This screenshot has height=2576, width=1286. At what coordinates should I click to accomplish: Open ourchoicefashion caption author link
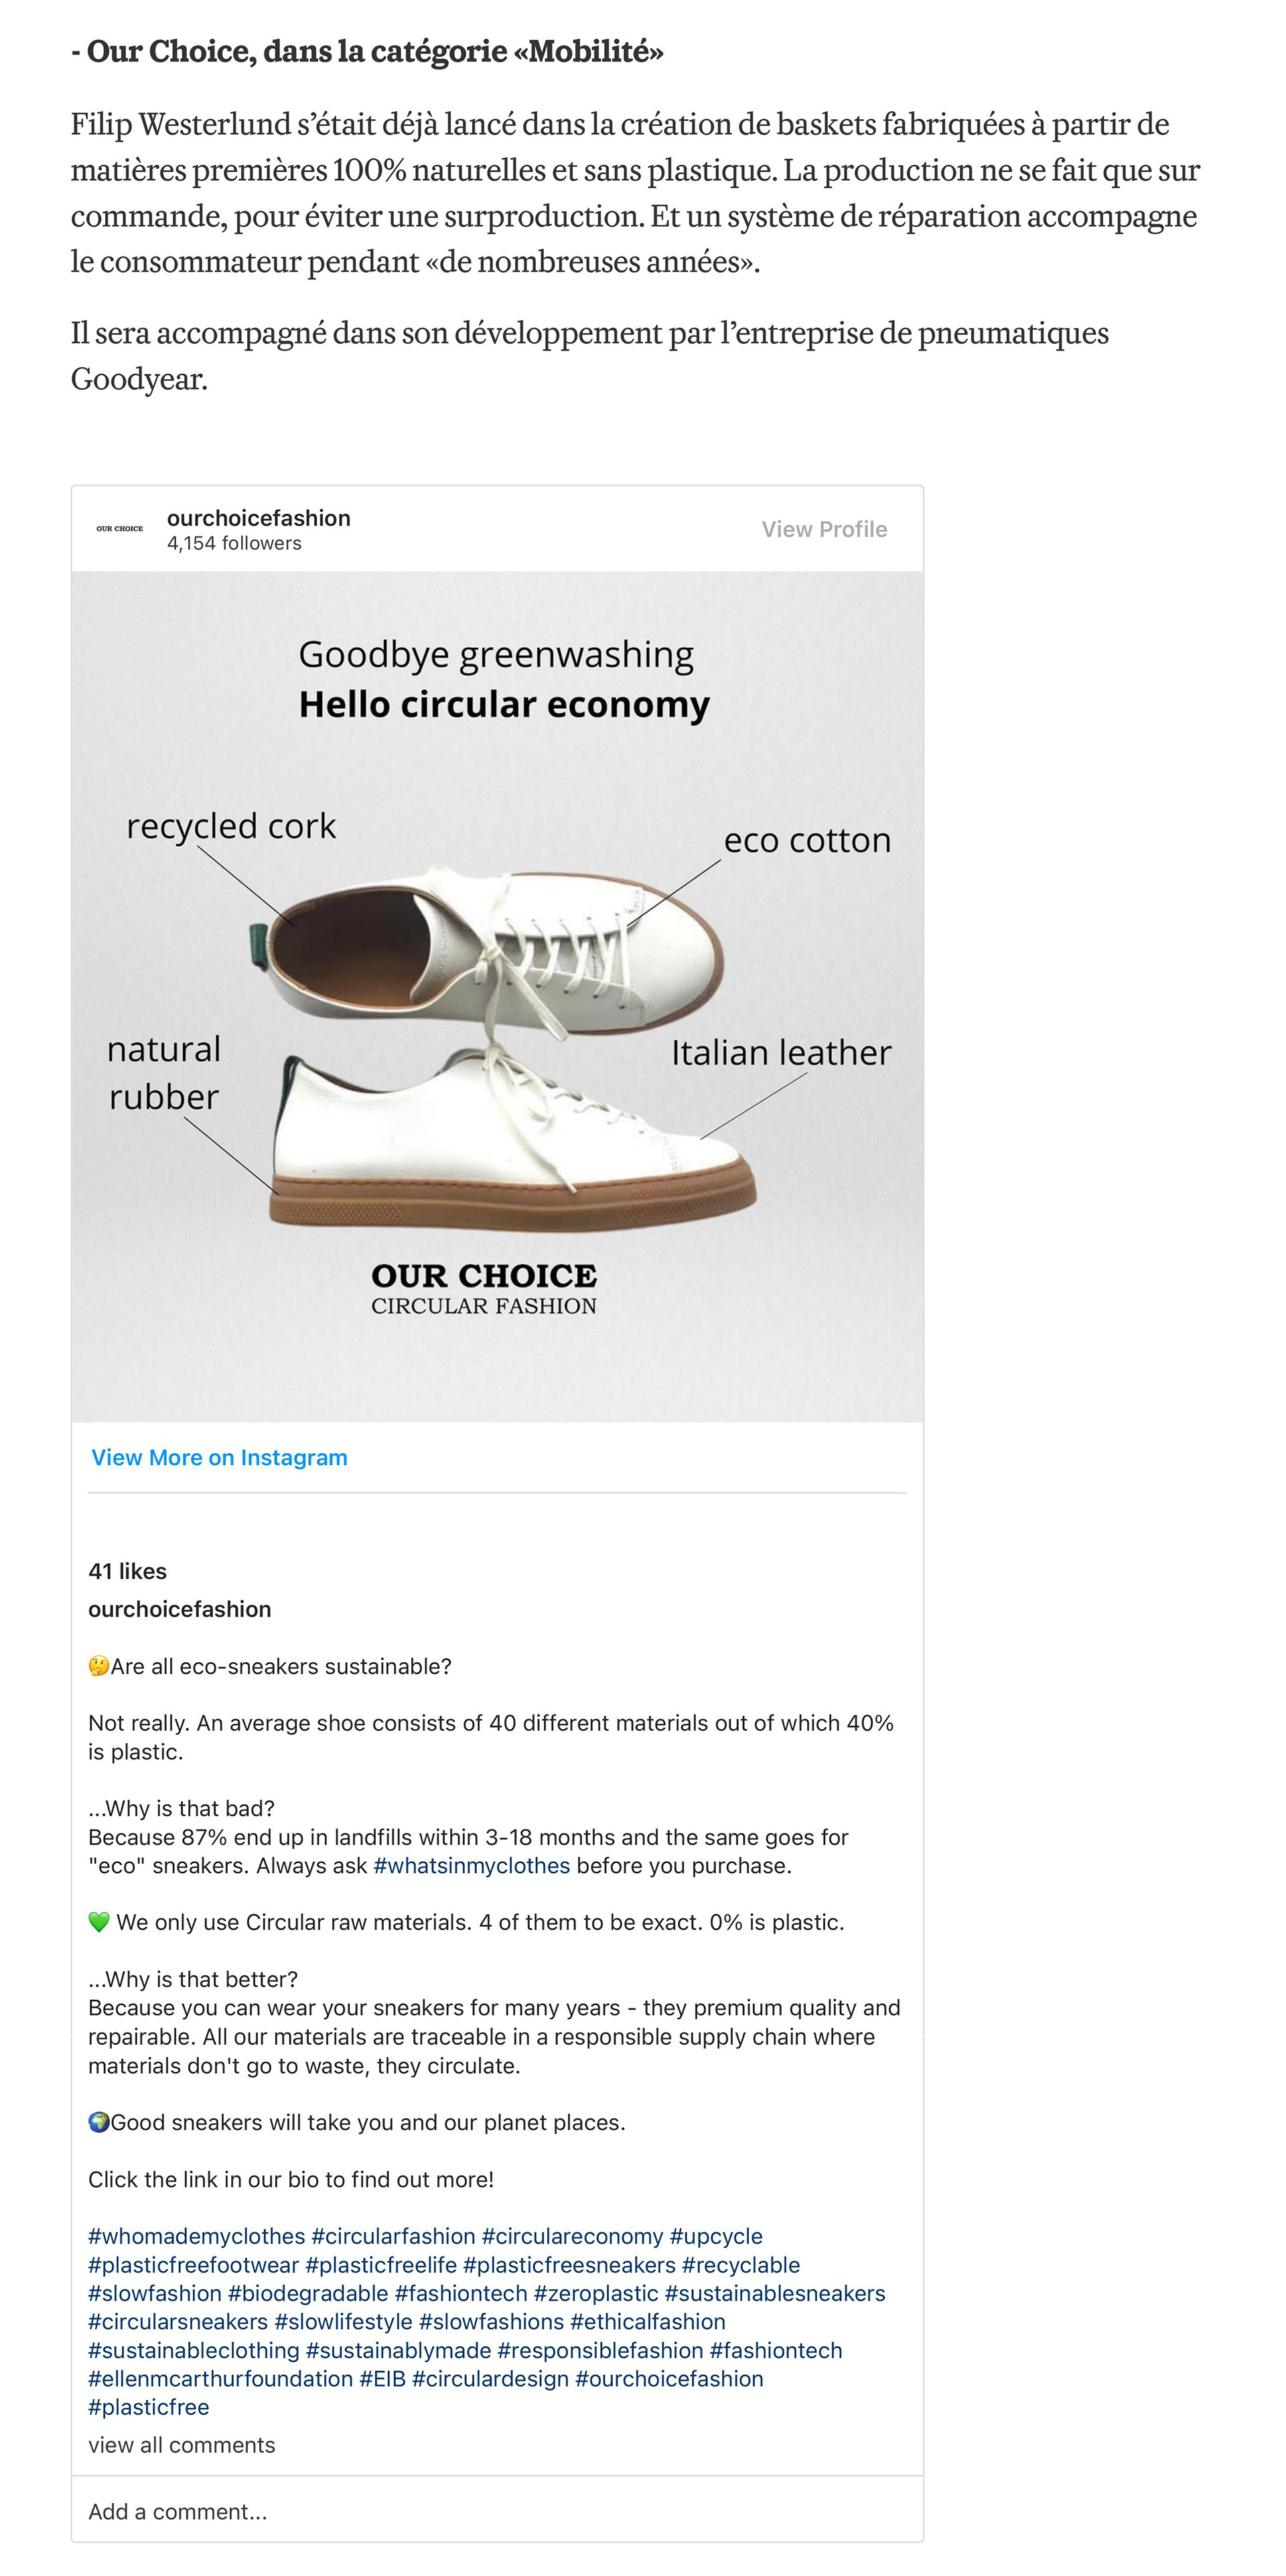pyautogui.click(x=179, y=1609)
